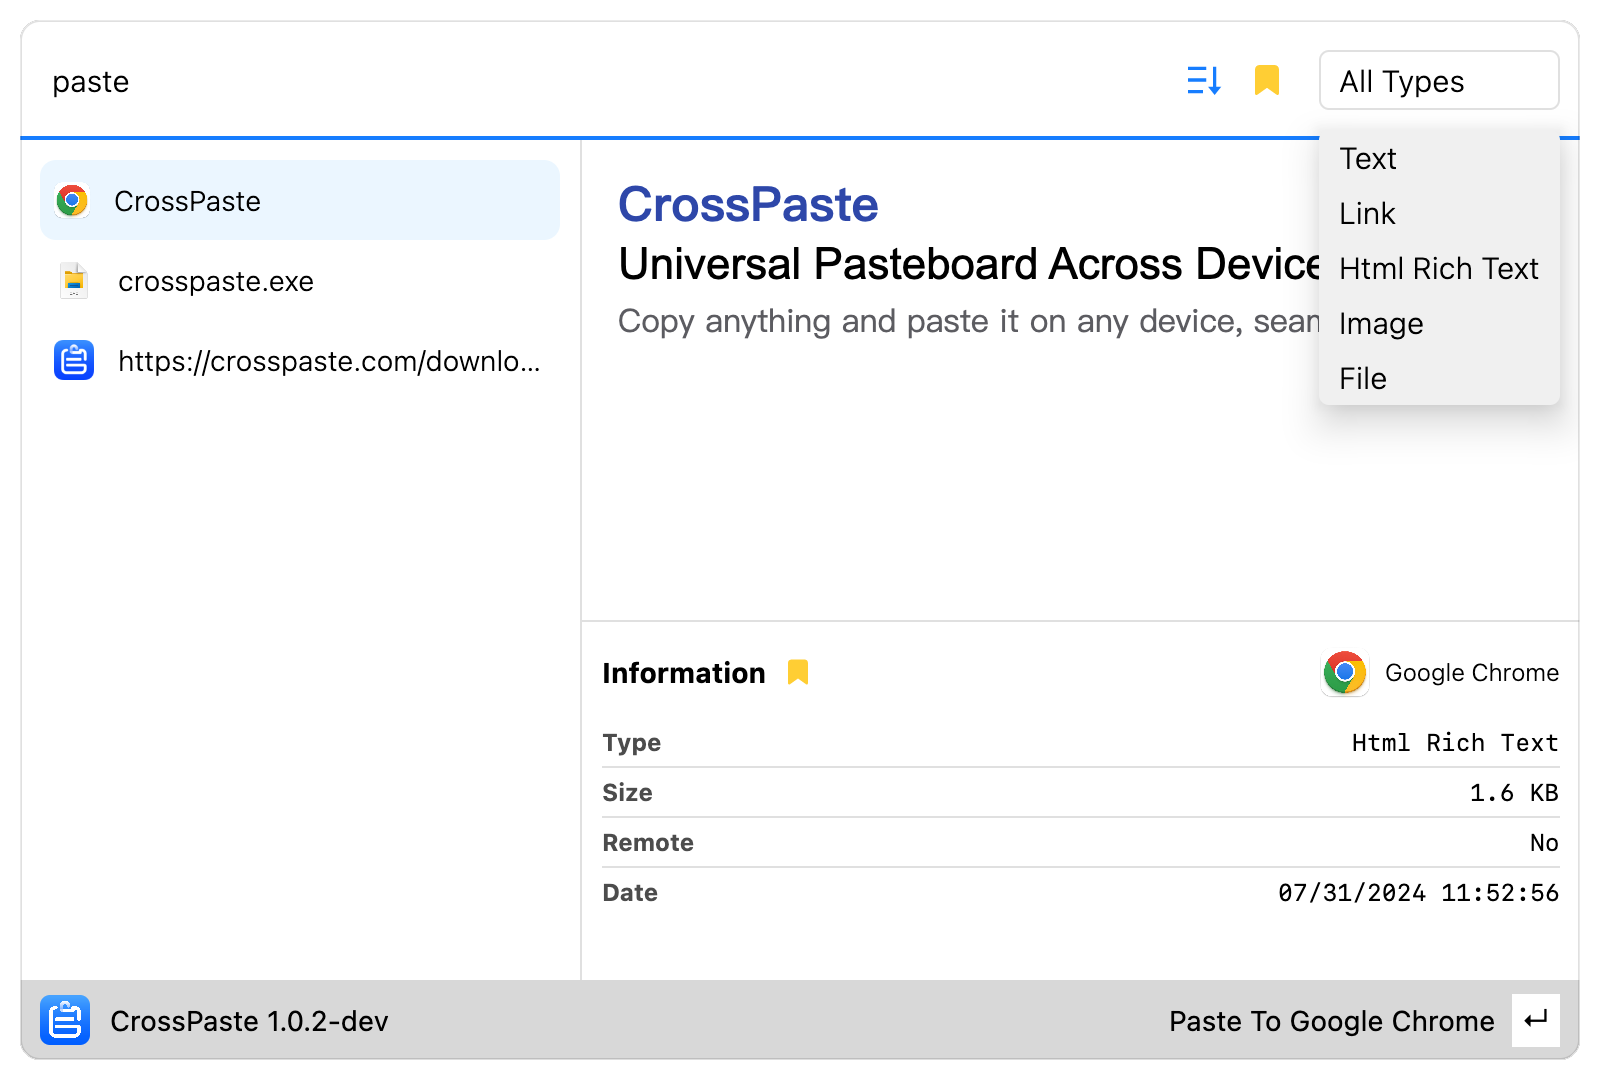Click Chrome icon beside CrossPaste entry

(x=72, y=201)
